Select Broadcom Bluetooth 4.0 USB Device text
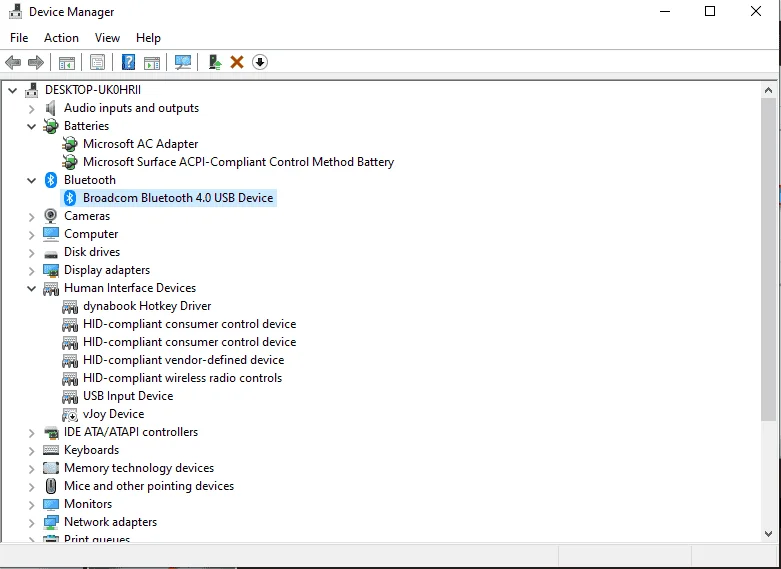Viewport: 781px width, 569px height. tap(178, 198)
